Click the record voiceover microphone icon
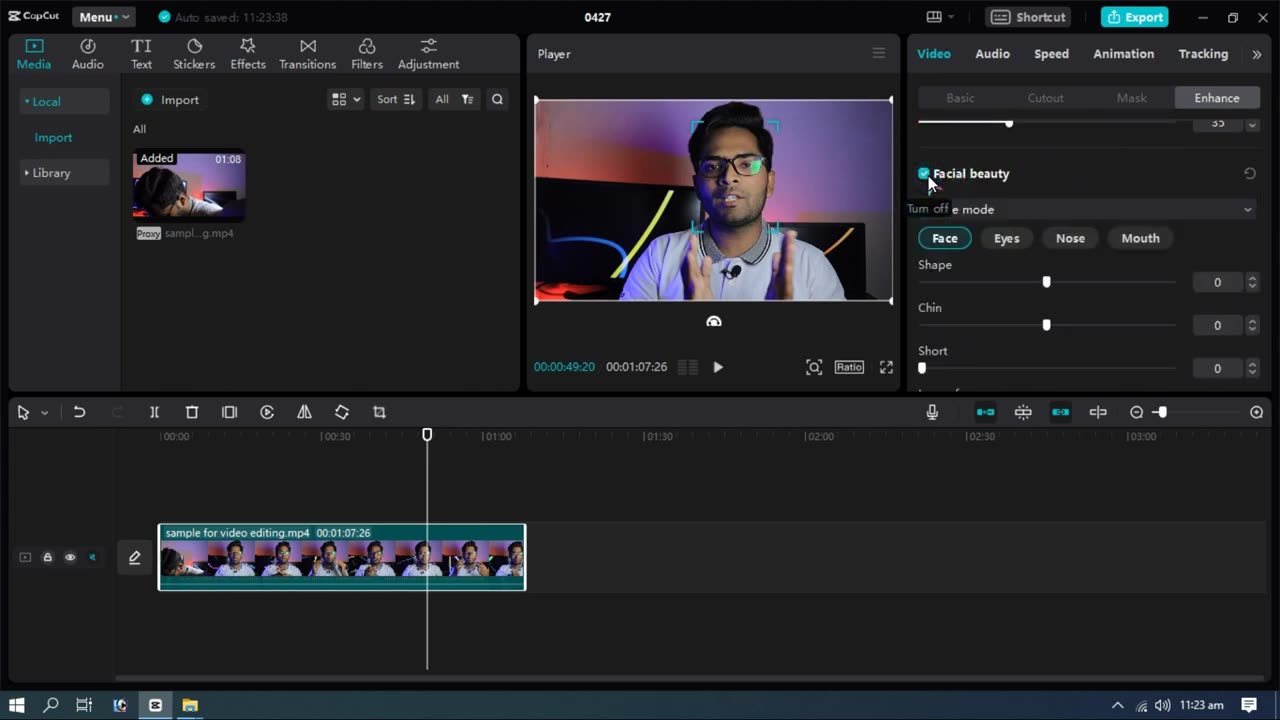Screen dimensions: 1280x720 pyautogui.click(x=932, y=412)
